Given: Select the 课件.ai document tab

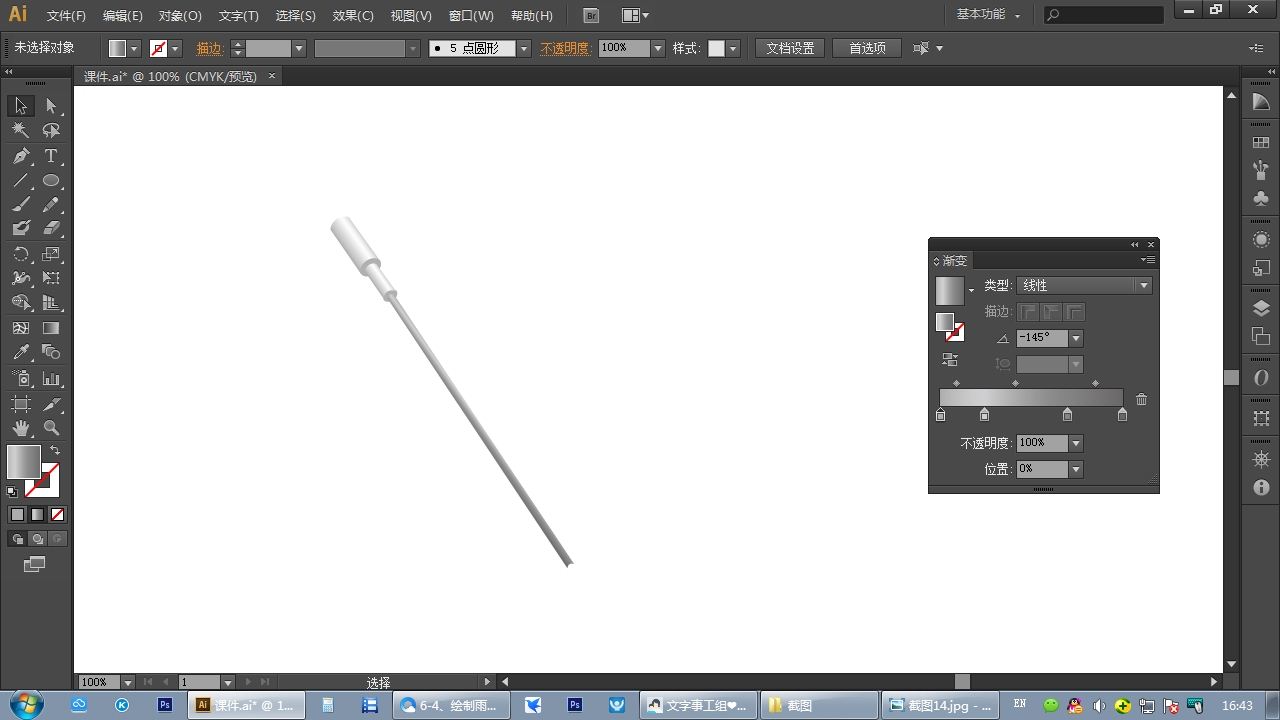Looking at the screenshot, I should coord(170,76).
